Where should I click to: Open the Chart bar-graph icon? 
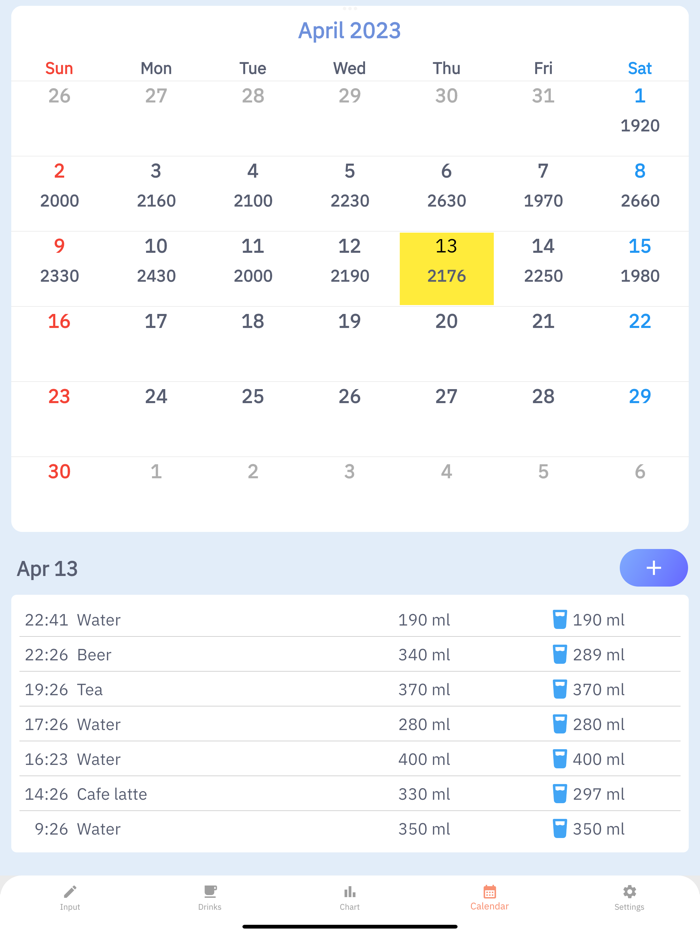point(349,891)
